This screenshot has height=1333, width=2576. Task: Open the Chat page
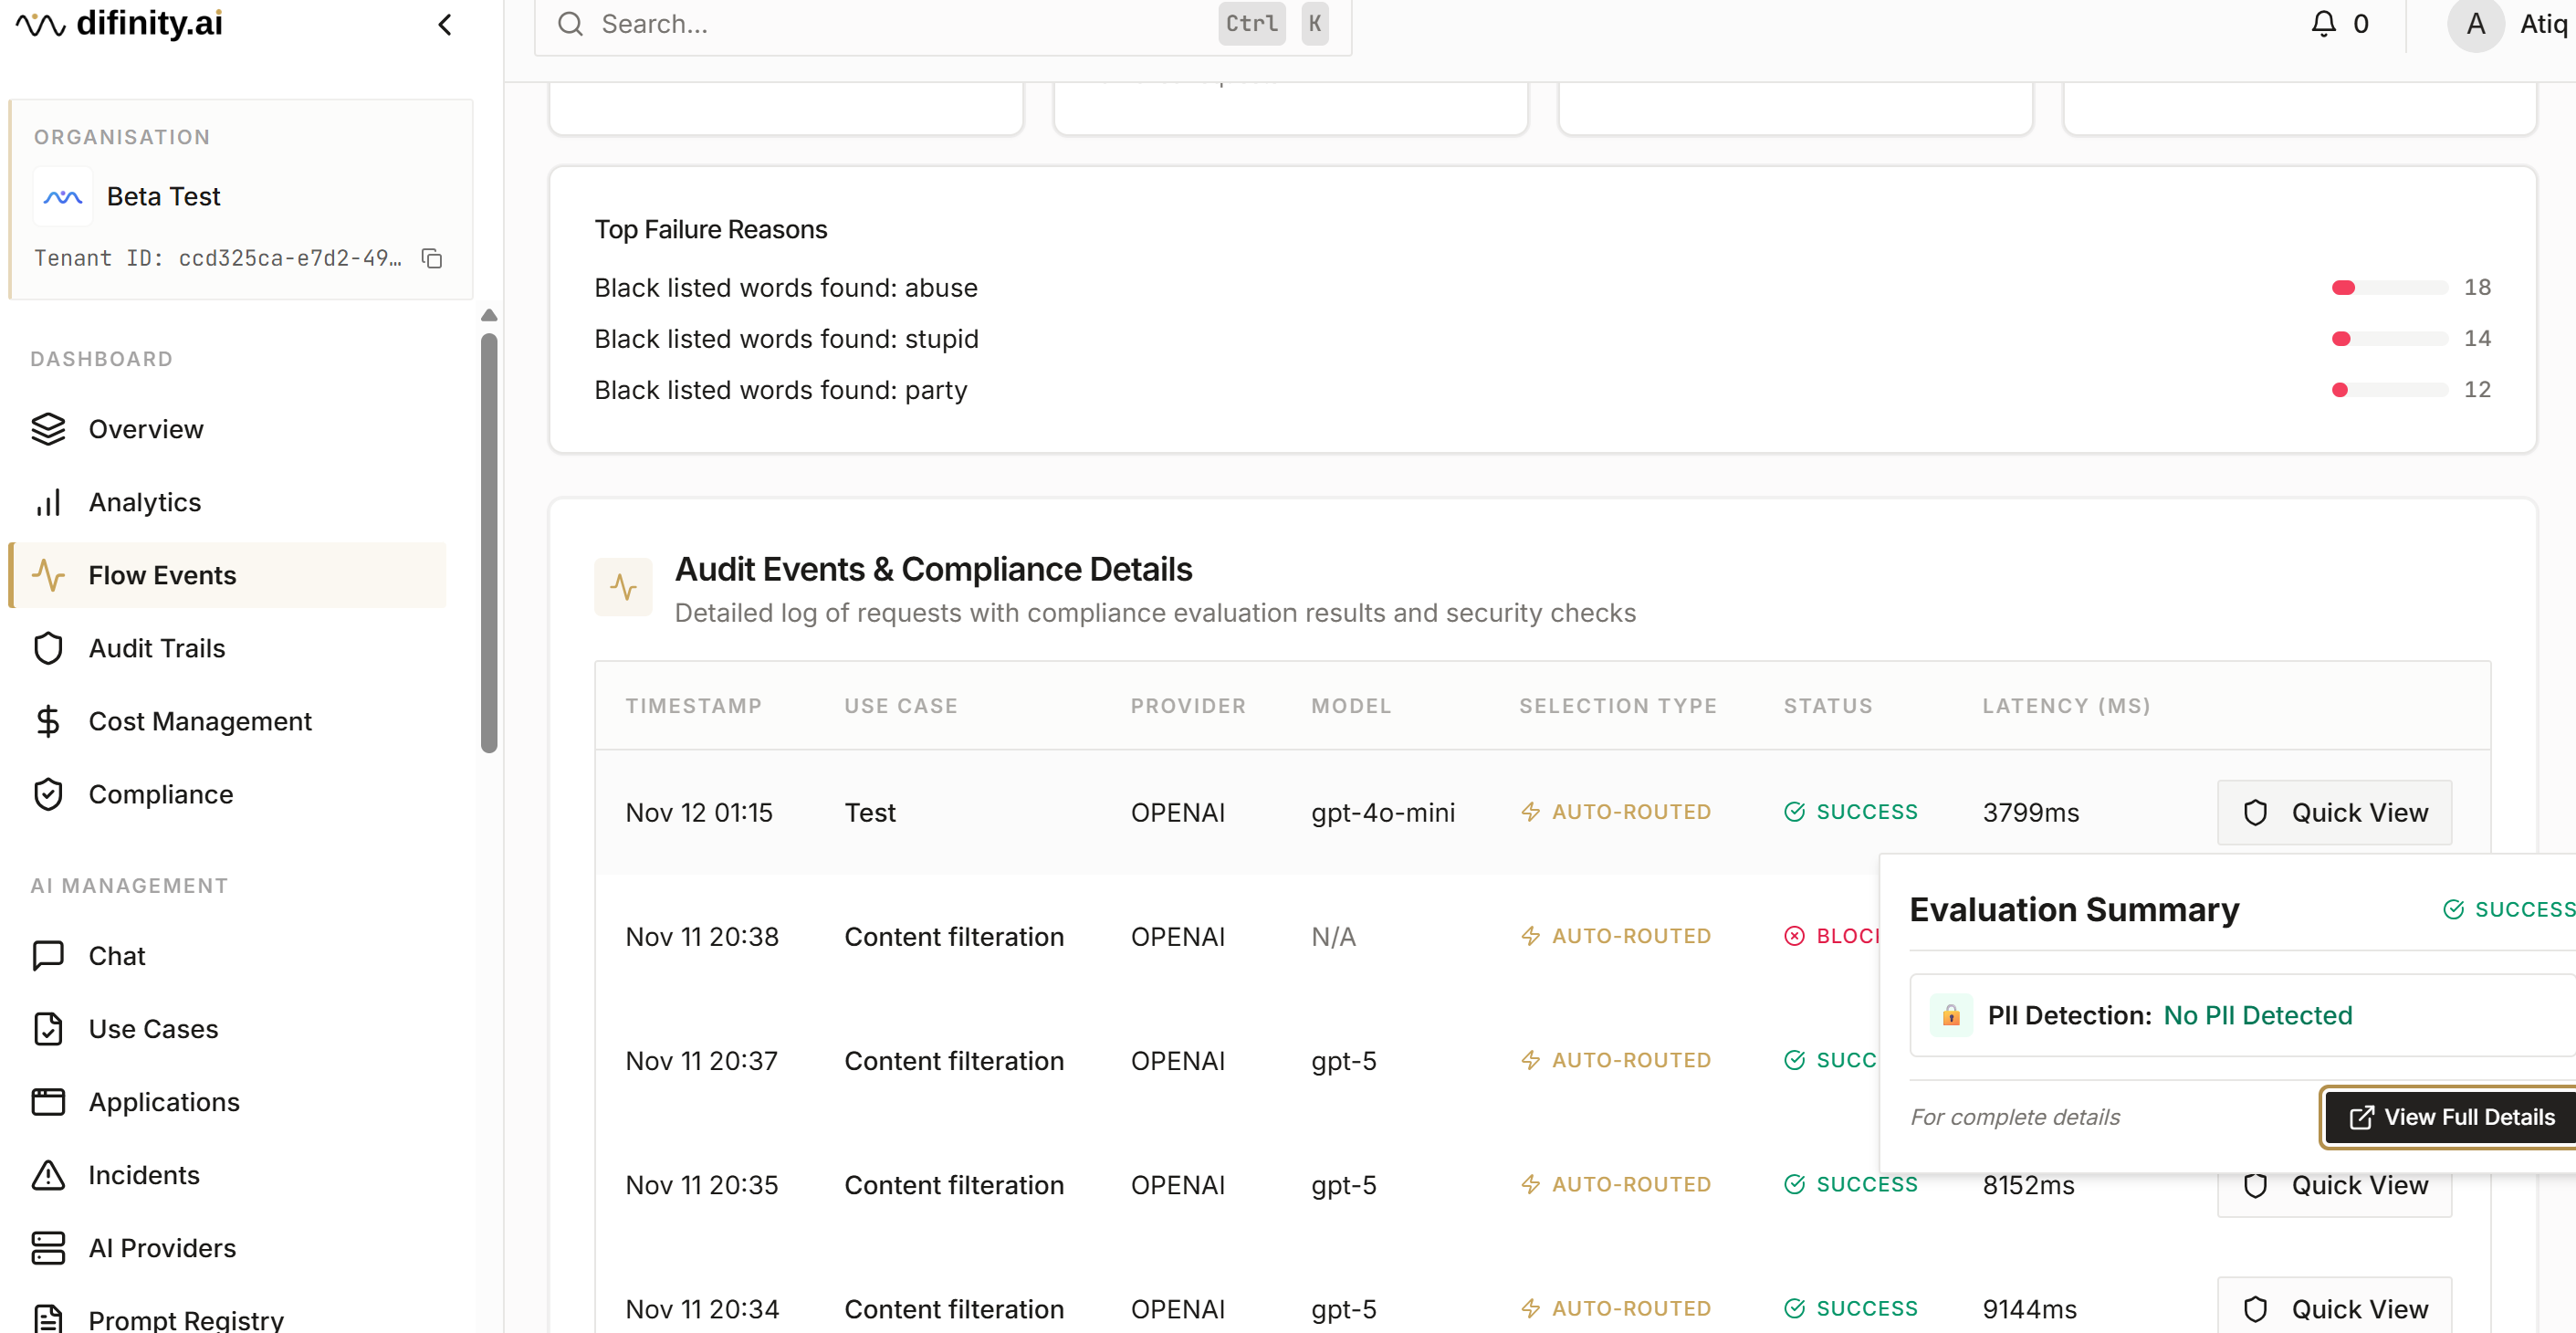coord(116,956)
